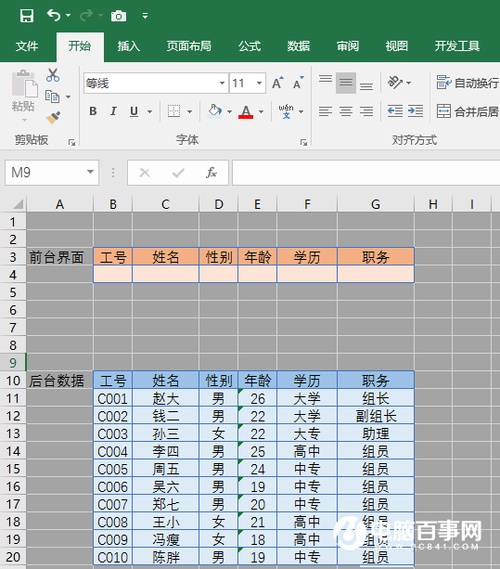Select the Format Painter brush
500x569 pixels.
[x=53, y=118]
